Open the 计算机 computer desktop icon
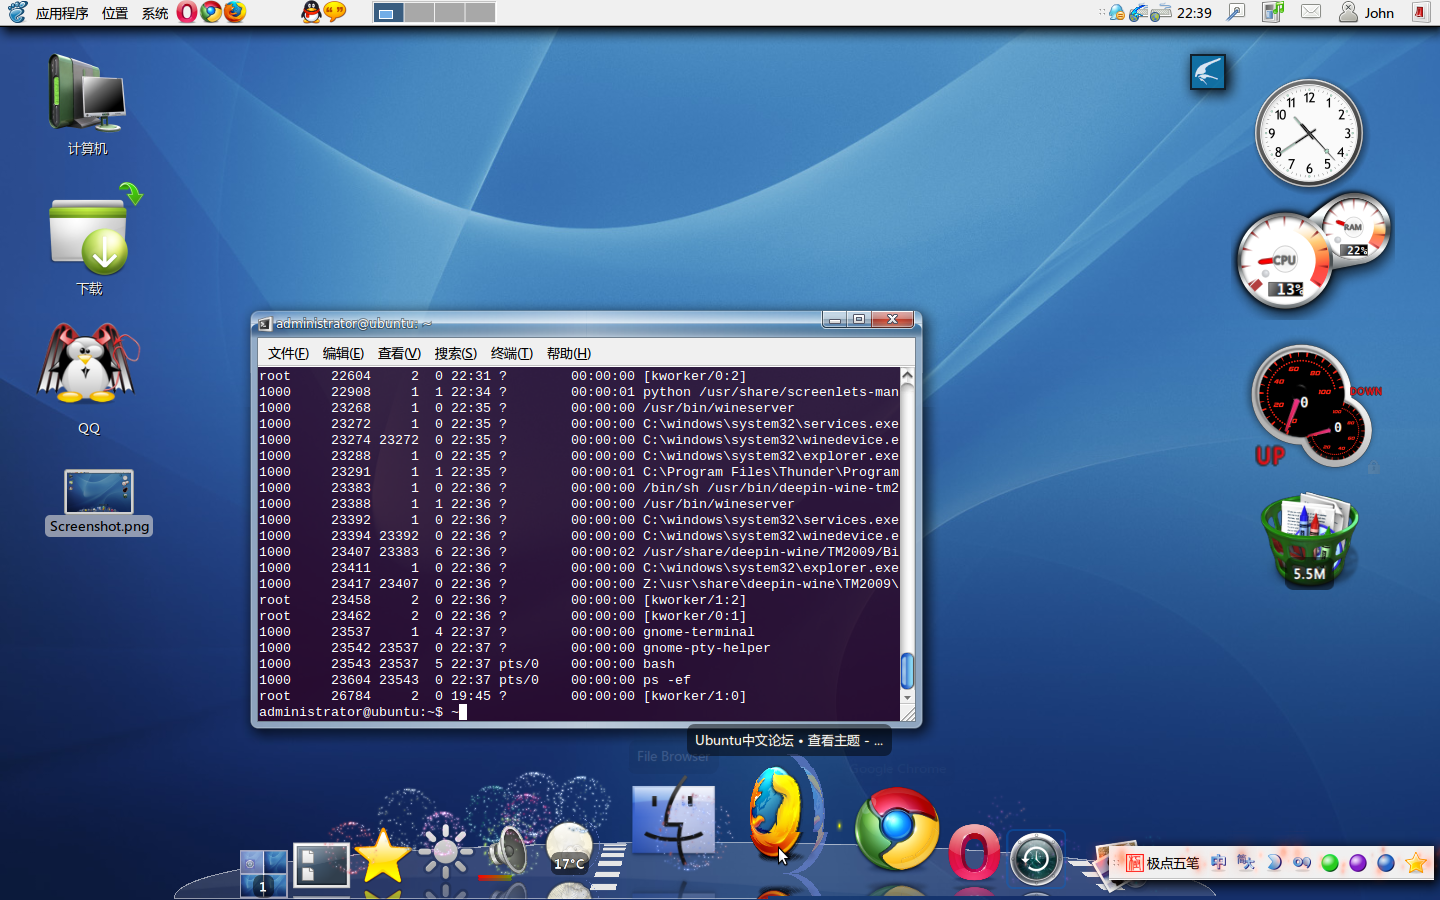 [x=87, y=105]
